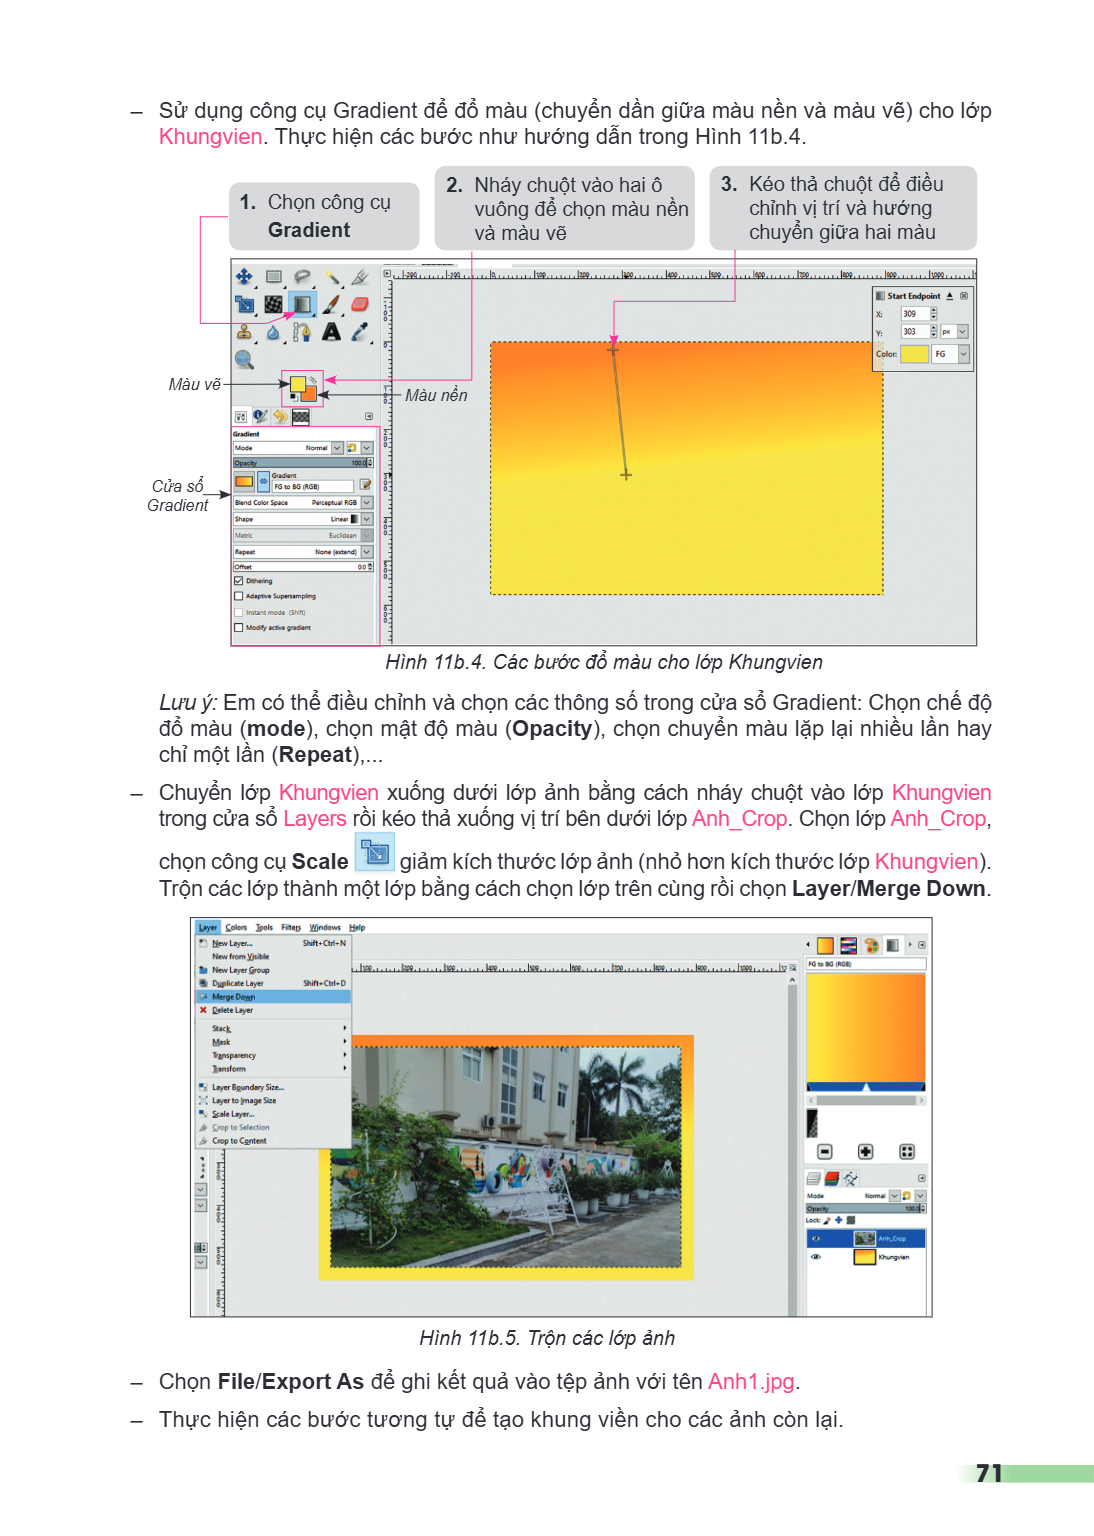Expand the Stack submenu arrow

tap(345, 1028)
